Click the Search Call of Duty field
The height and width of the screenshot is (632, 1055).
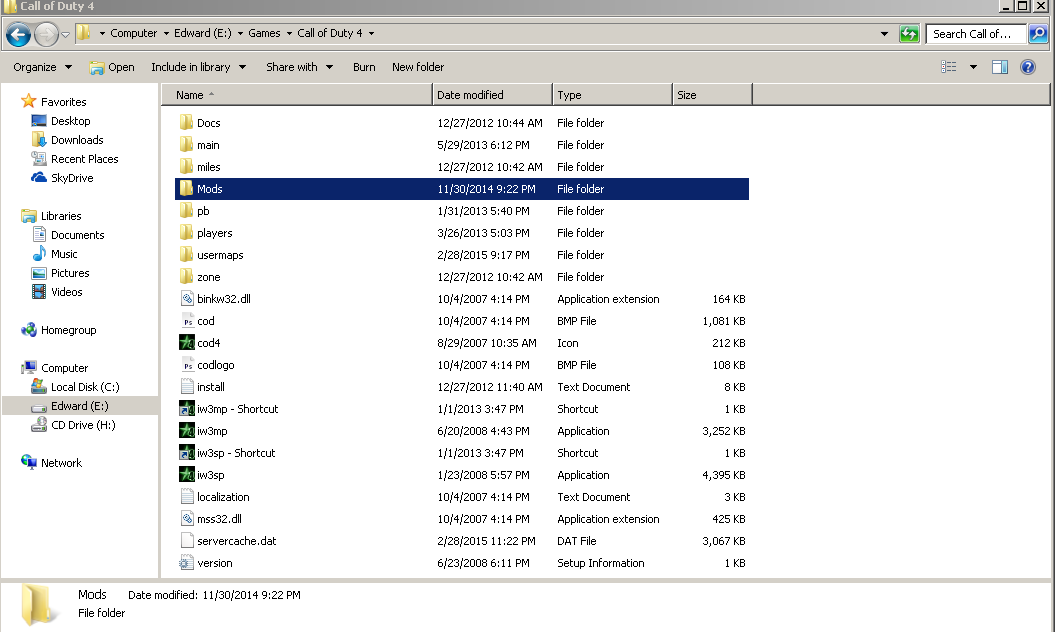coord(974,34)
